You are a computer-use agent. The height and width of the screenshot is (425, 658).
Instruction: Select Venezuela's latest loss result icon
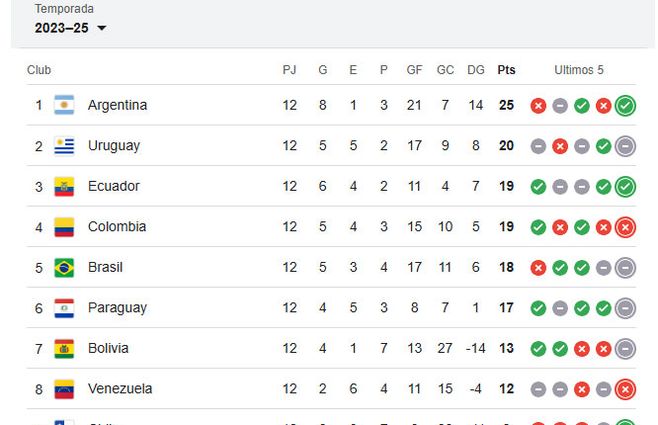626,389
